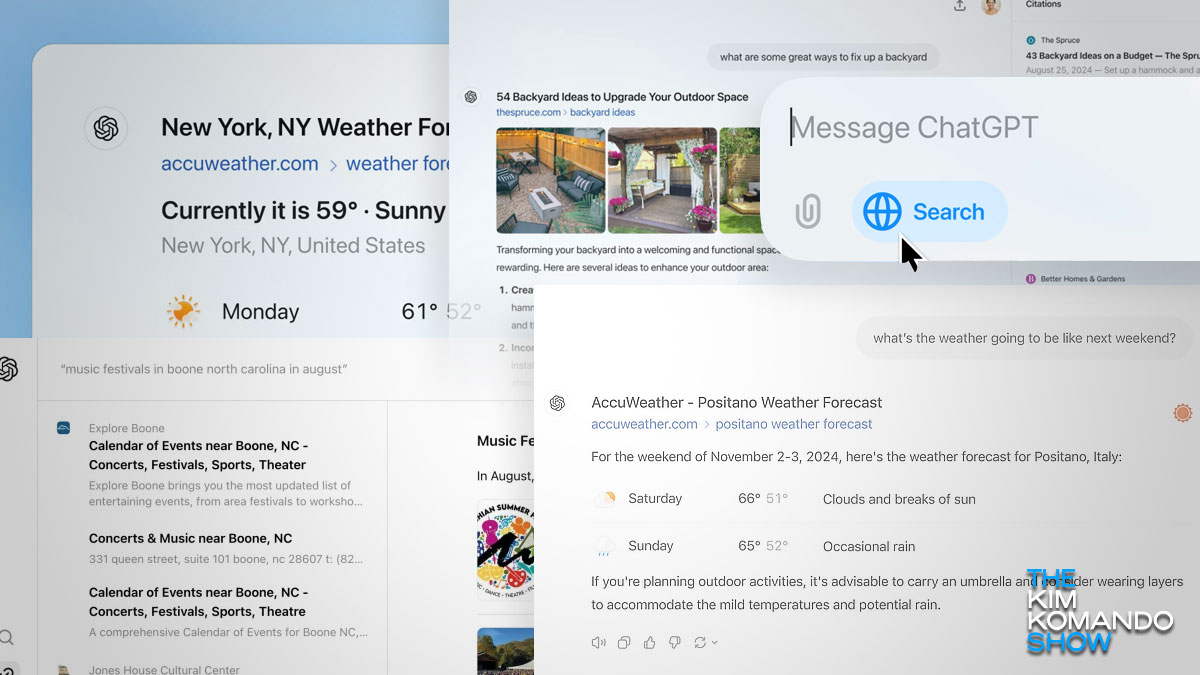Open the backyard ideas breadcrumb link
Screen dimensions: 1200x675
[603, 113]
